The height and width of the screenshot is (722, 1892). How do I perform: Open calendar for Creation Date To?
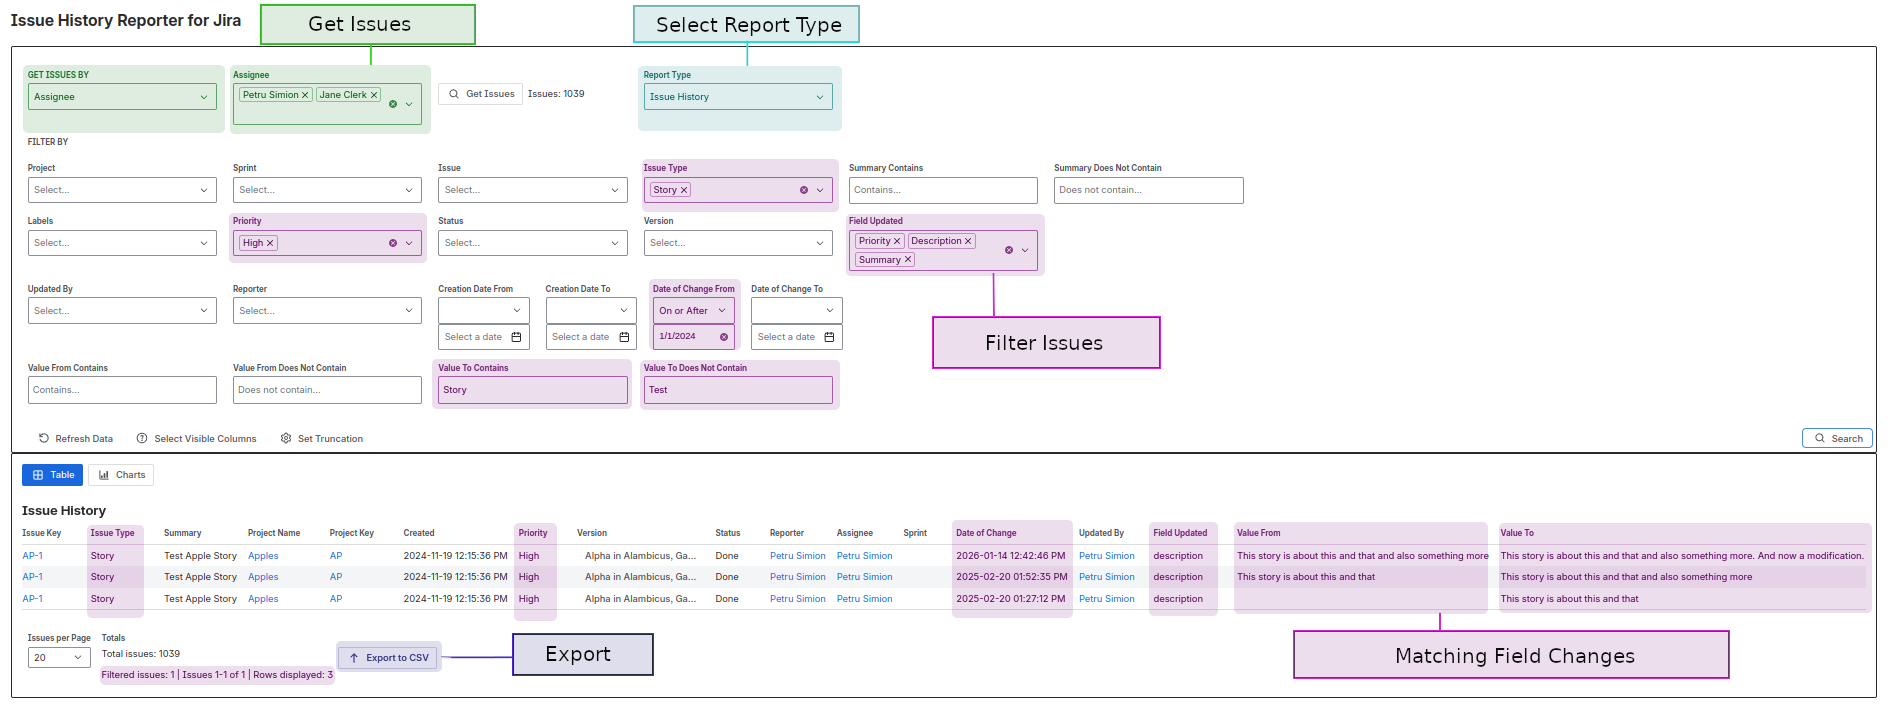[624, 337]
